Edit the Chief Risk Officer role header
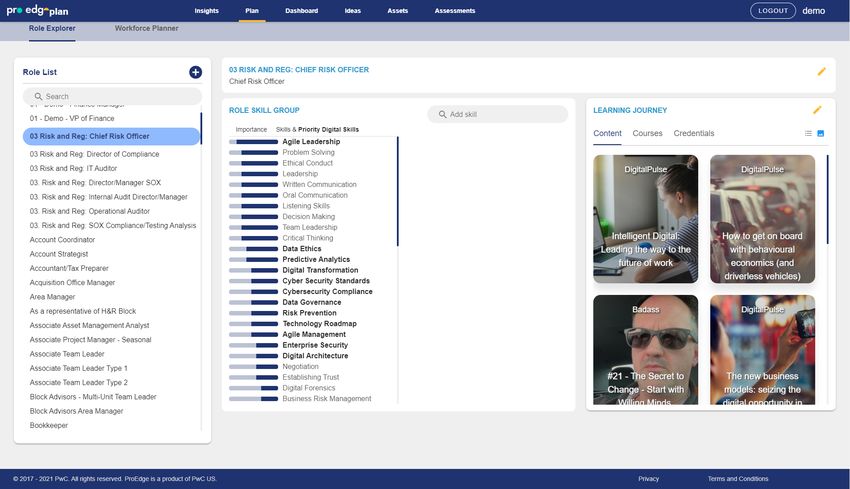The width and height of the screenshot is (850, 489). 821,72
